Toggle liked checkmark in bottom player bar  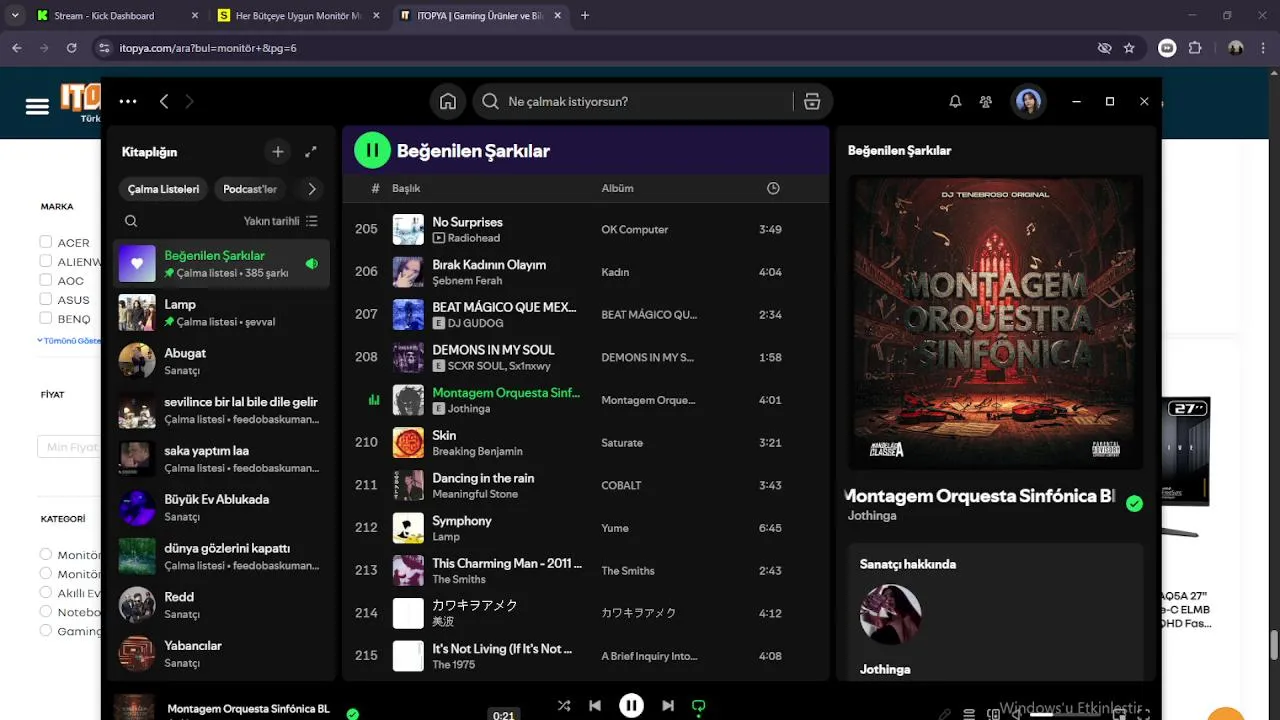pos(352,714)
